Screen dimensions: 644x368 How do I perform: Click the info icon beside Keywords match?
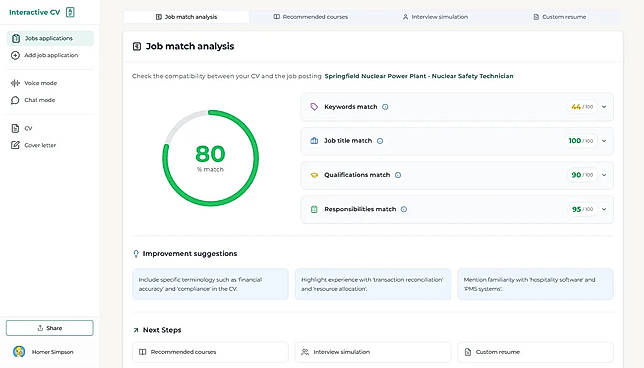[x=385, y=107]
